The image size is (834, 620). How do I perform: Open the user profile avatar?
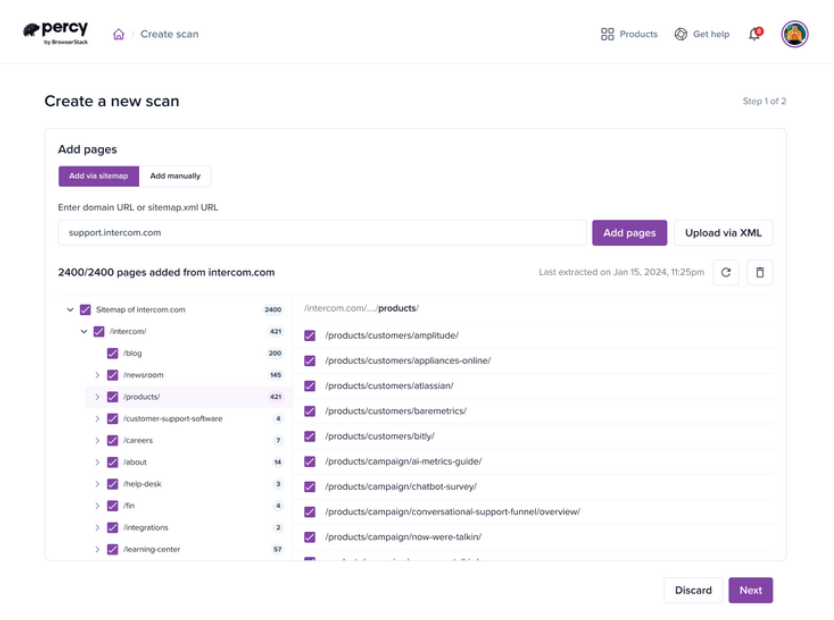pos(794,34)
